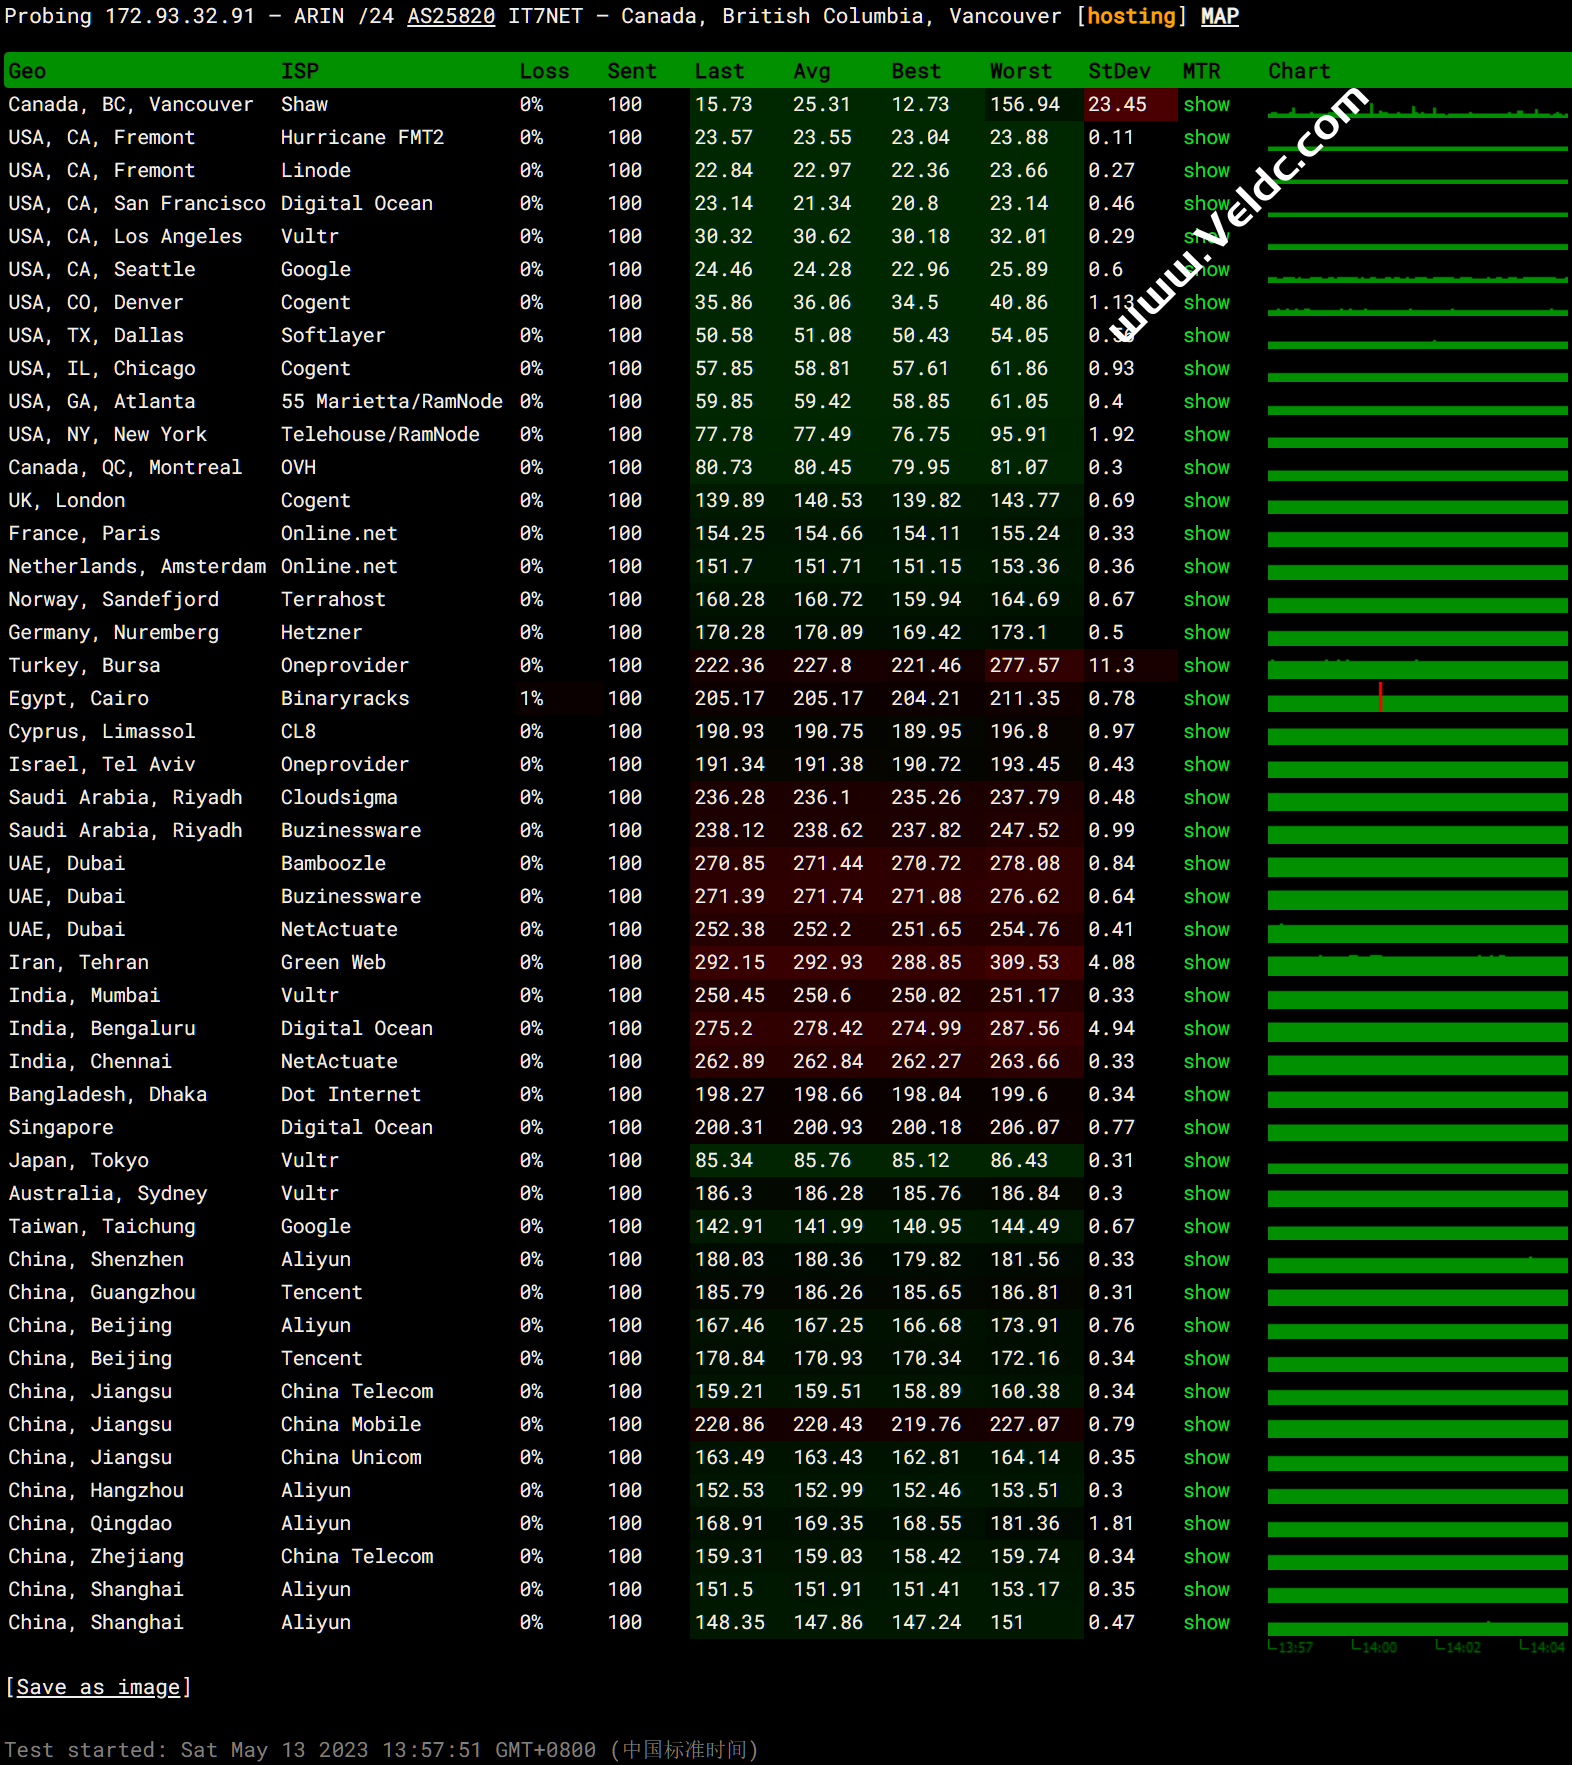Image resolution: width=1572 pixels, height=1765 pixels.
Task: Show MTR for India, Bengaluru
Action: click(x=1206, y=1028)
